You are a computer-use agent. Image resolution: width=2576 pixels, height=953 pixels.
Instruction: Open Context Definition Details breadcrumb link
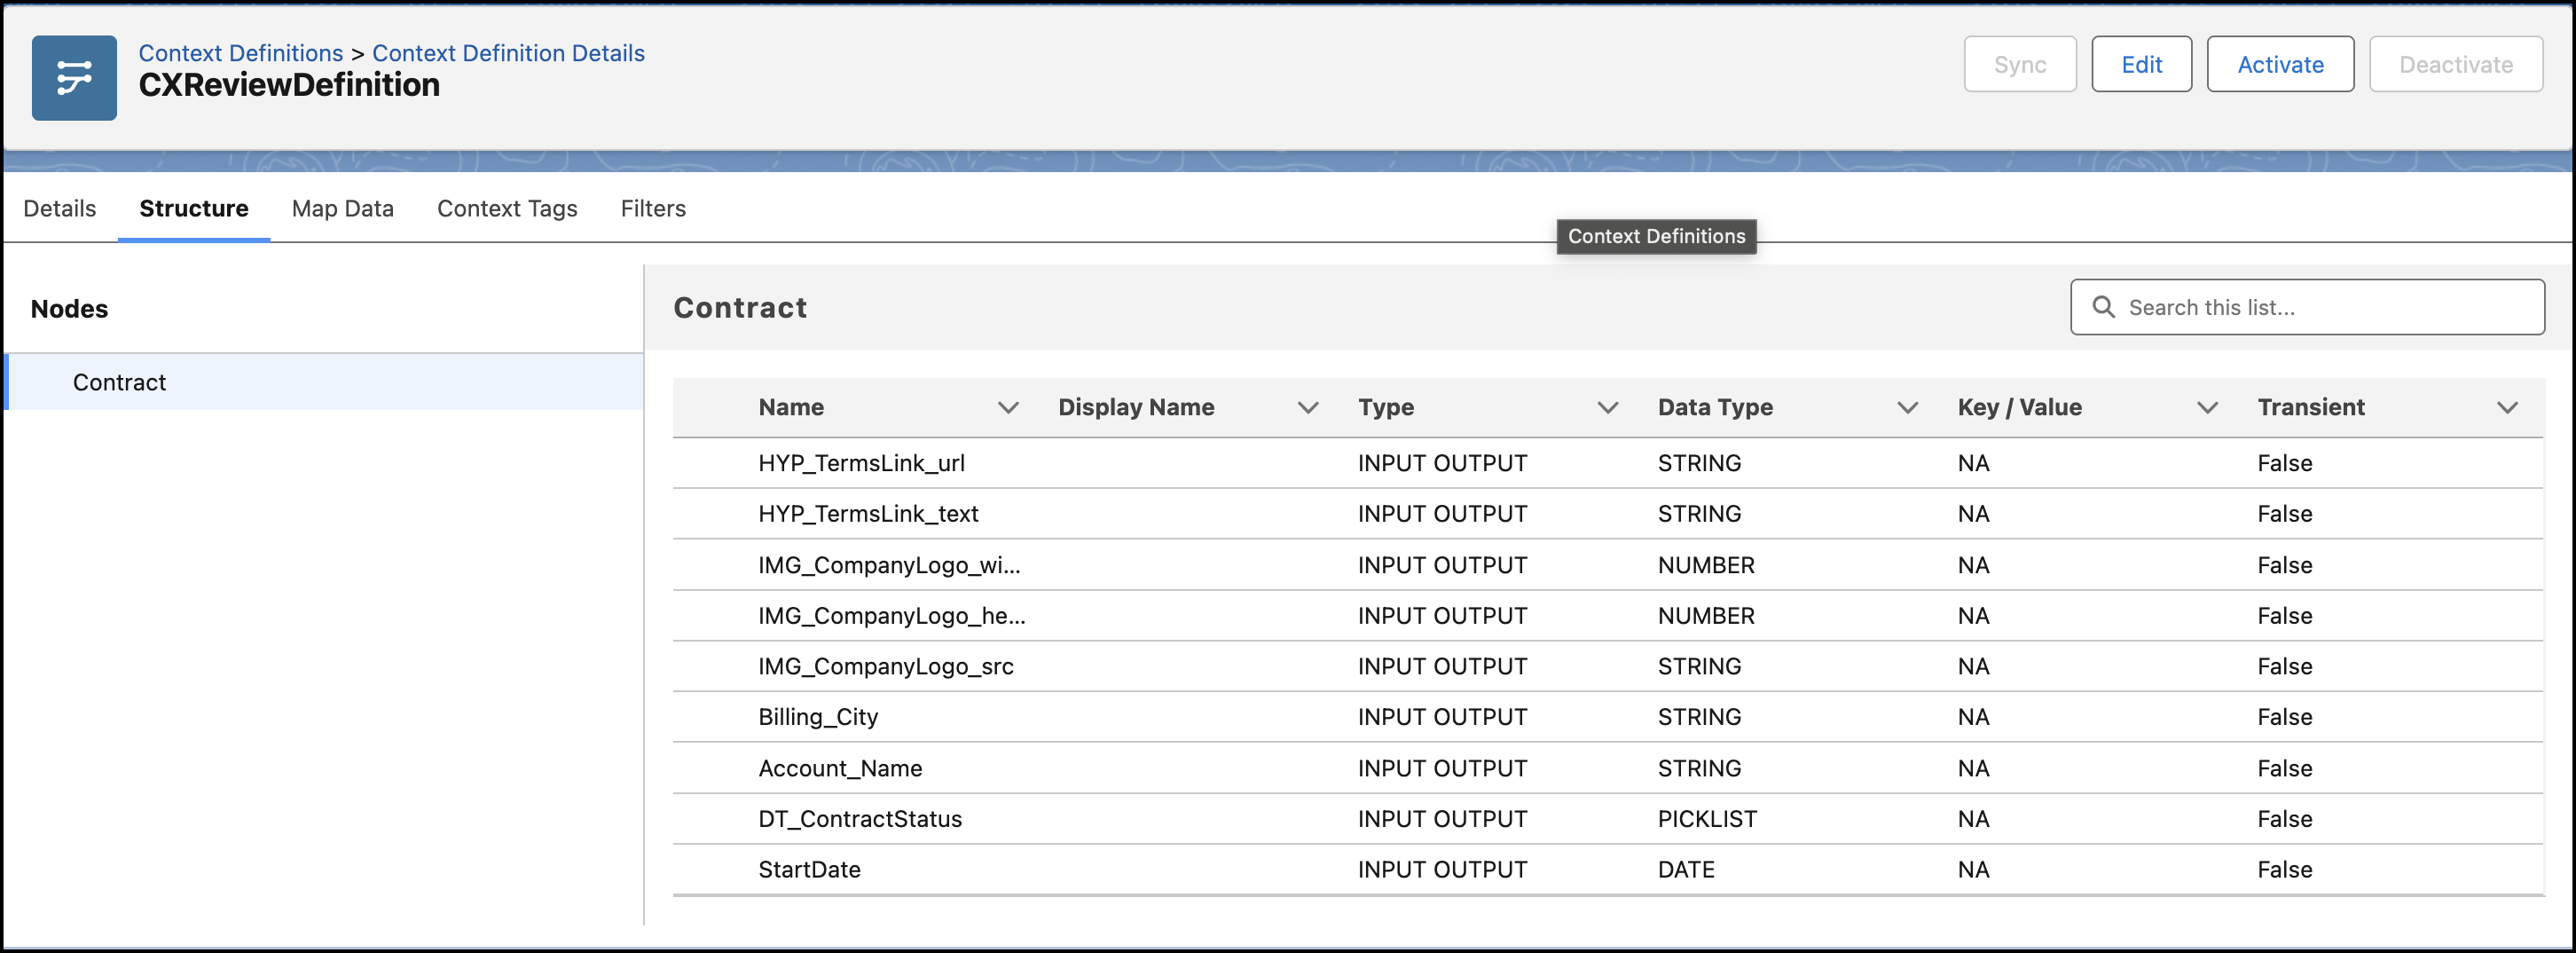click(508, 52)
